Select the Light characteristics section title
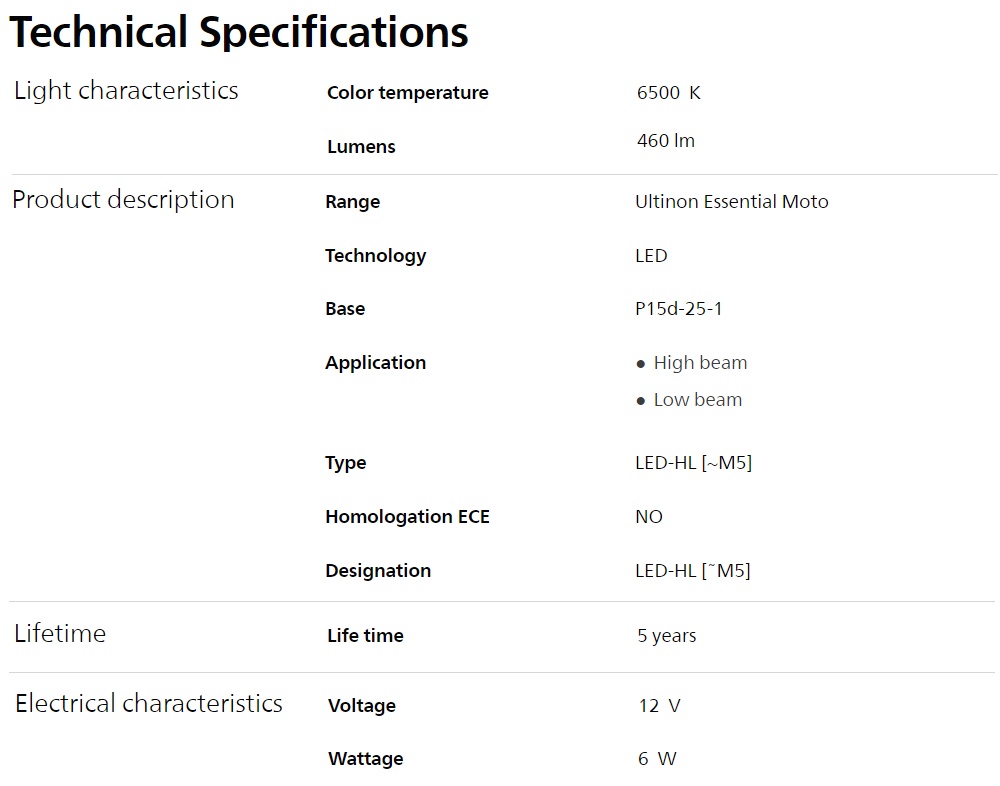Viewport: 1000px width, 786px height. point(126,91)
